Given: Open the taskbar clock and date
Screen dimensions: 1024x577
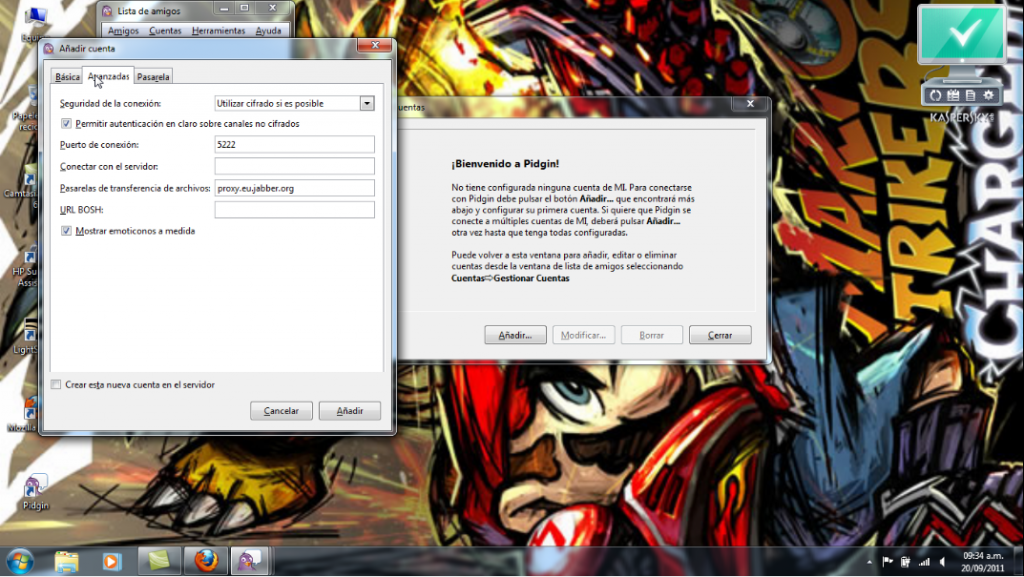Looking at the screenshot, I should 983,562.
